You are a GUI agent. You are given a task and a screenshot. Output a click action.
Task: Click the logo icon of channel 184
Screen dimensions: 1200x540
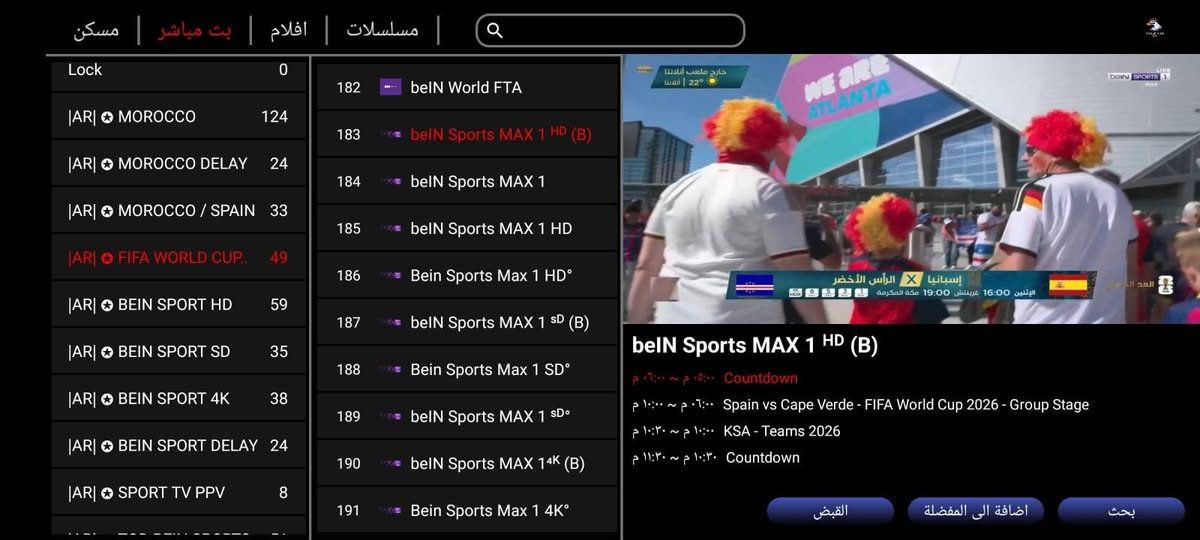[391, 181]
